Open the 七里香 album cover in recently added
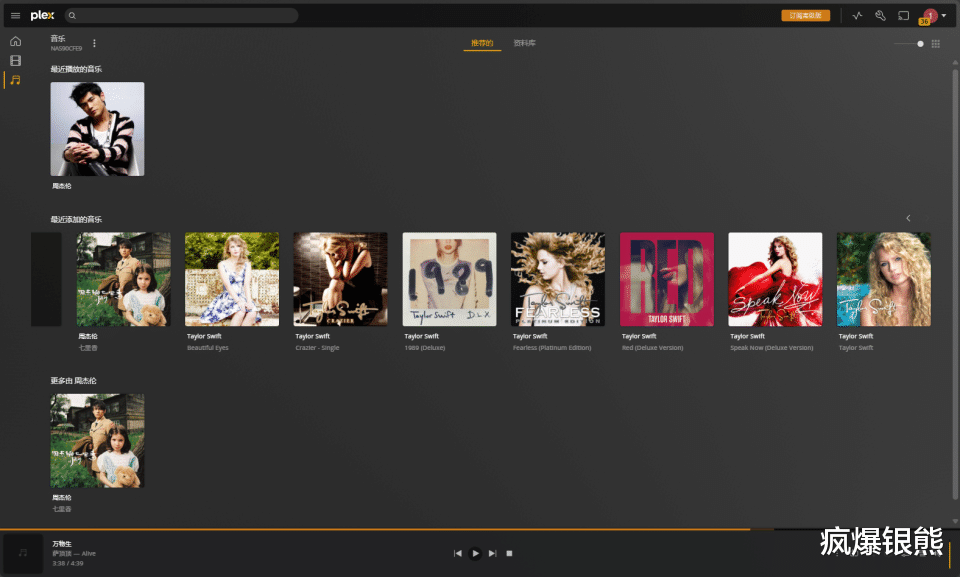960x577 pixels. point(124,279)
